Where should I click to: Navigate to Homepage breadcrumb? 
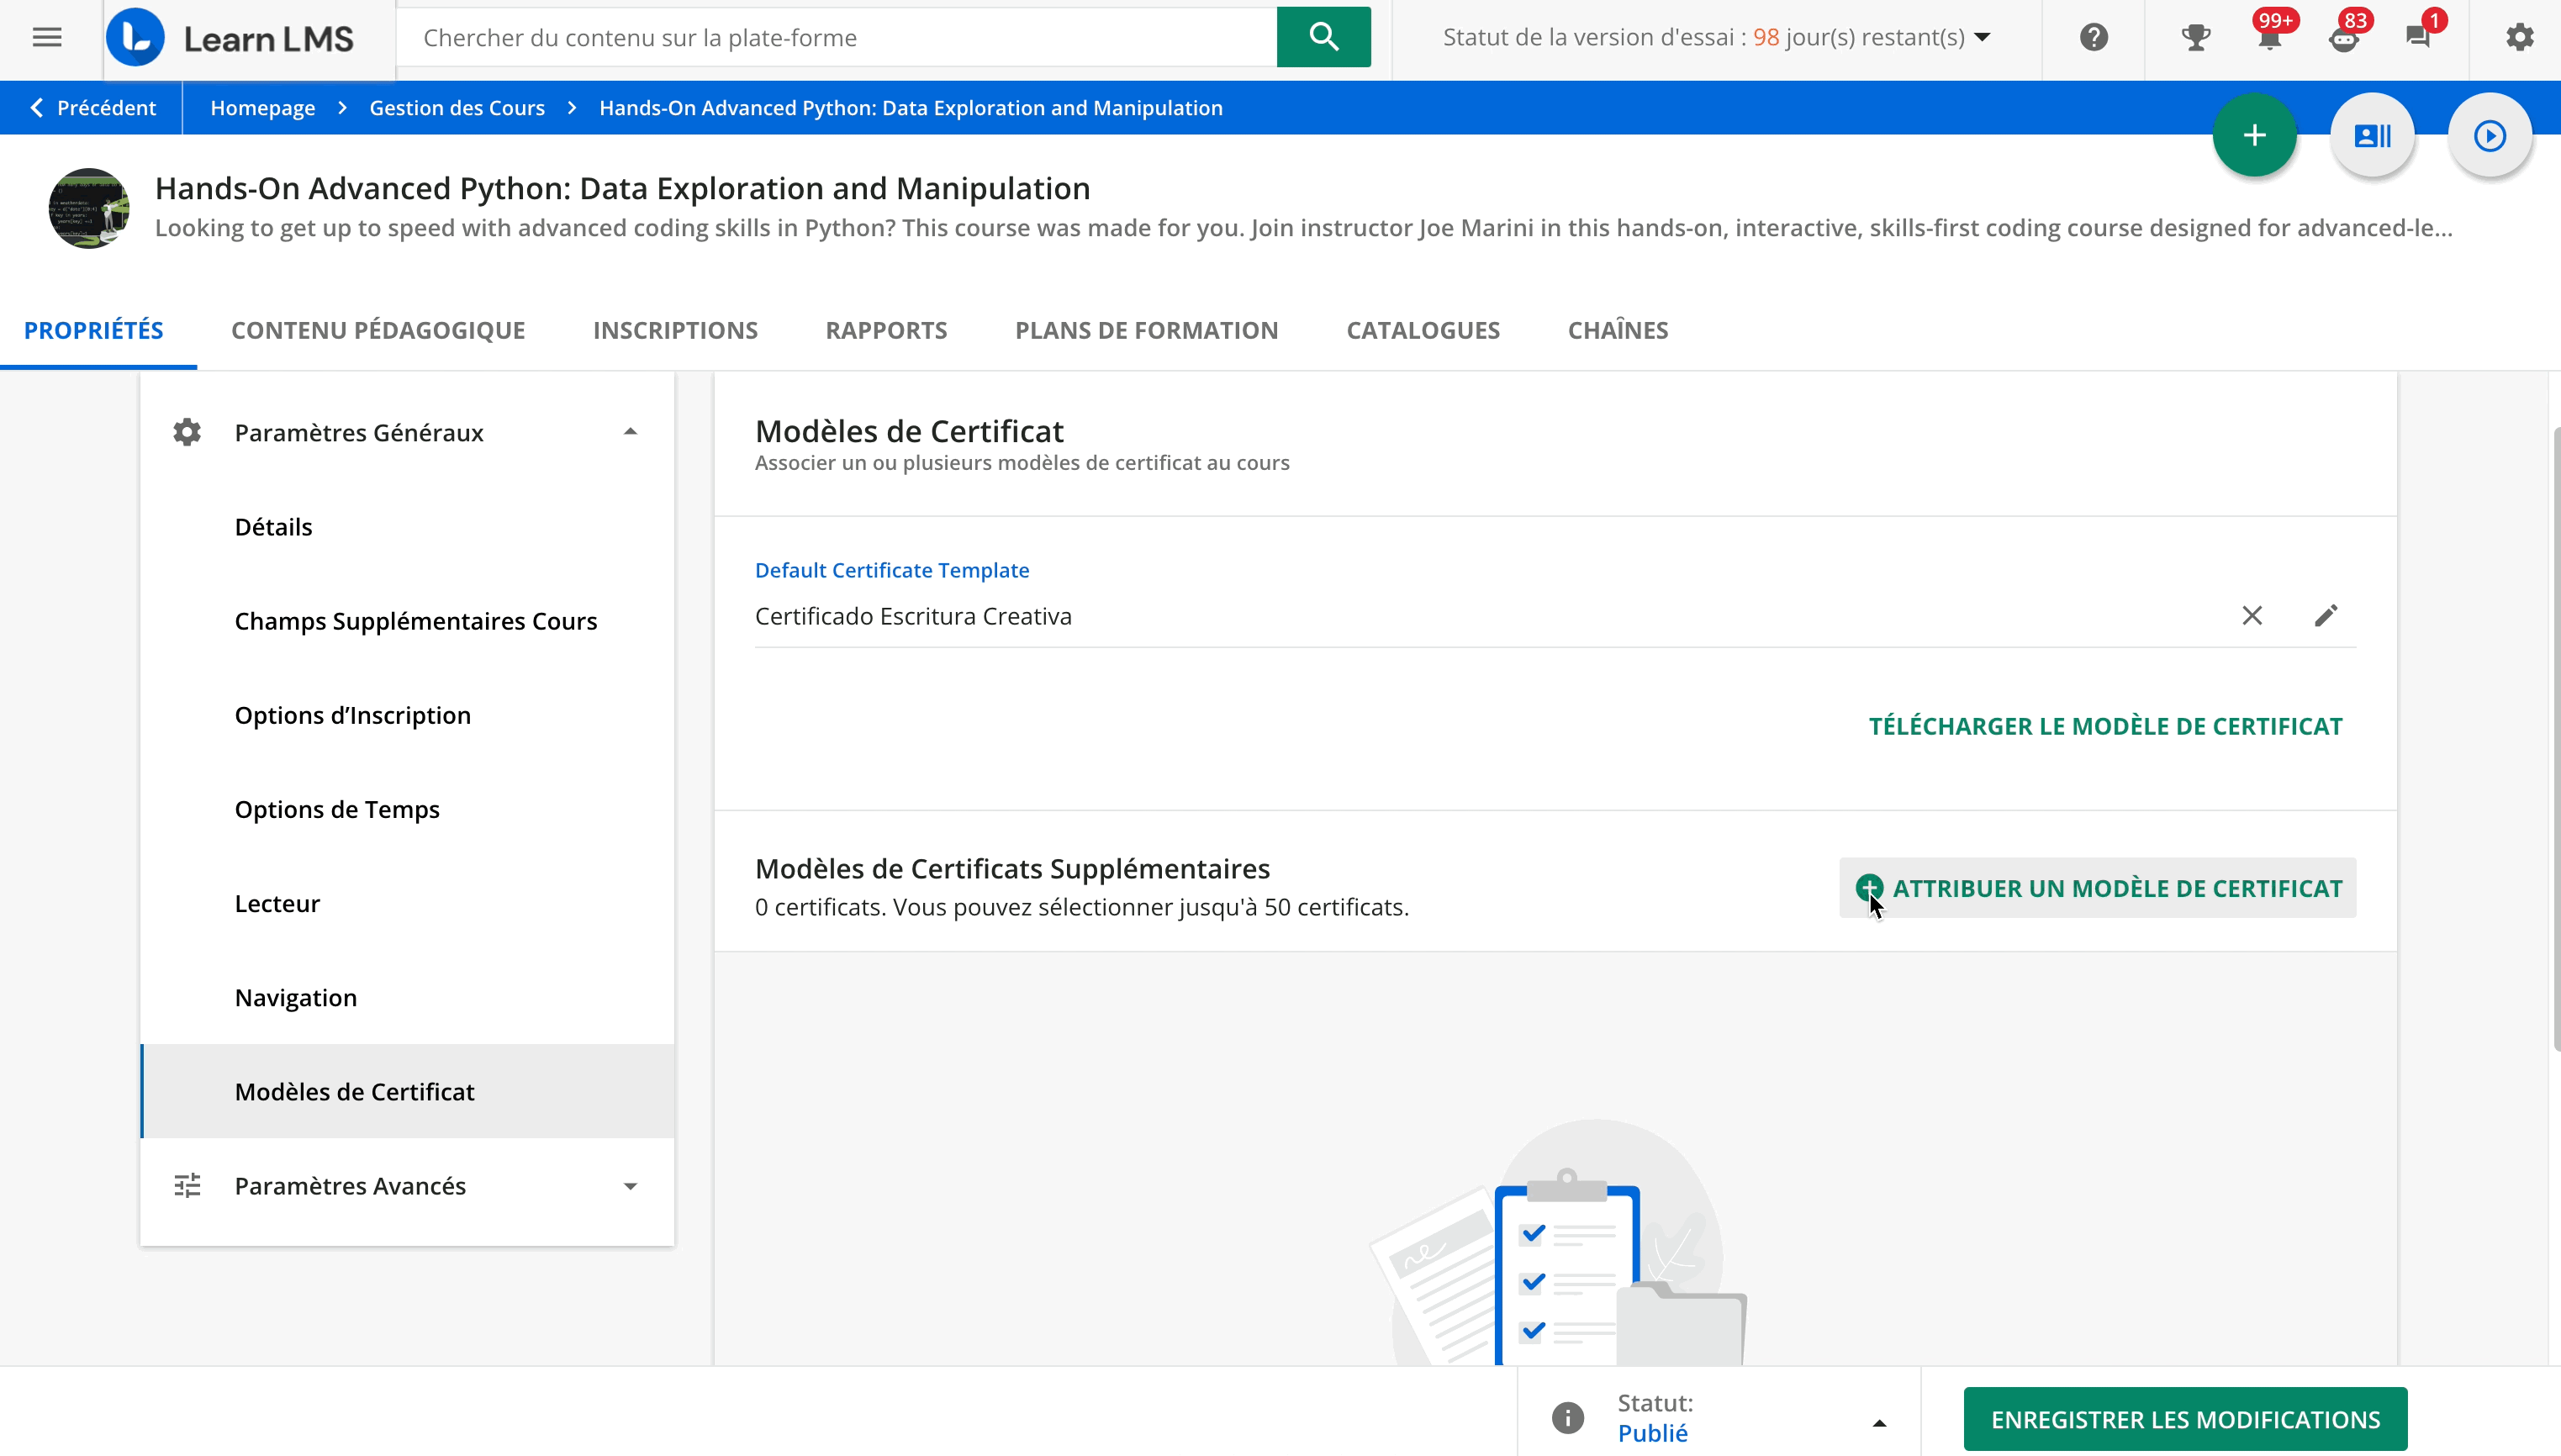pyautogui.click(x=263, y=108)
